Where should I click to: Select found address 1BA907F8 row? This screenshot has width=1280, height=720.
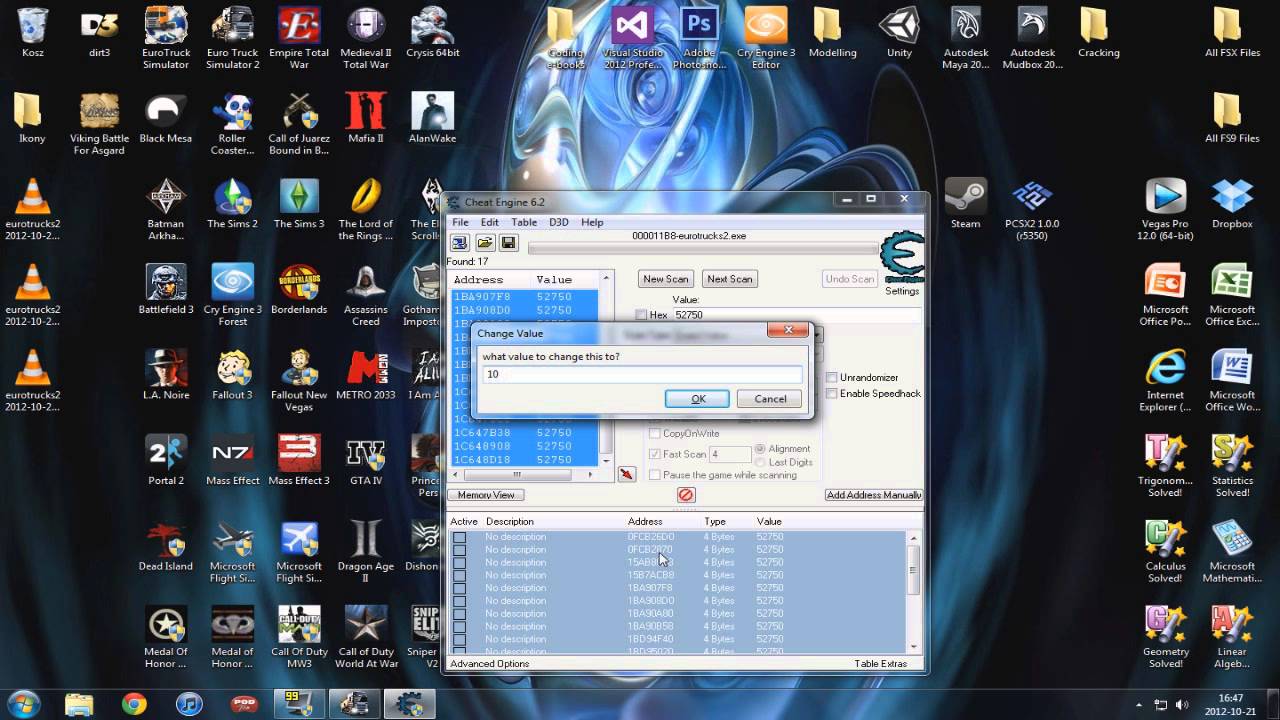coord(525,297)
